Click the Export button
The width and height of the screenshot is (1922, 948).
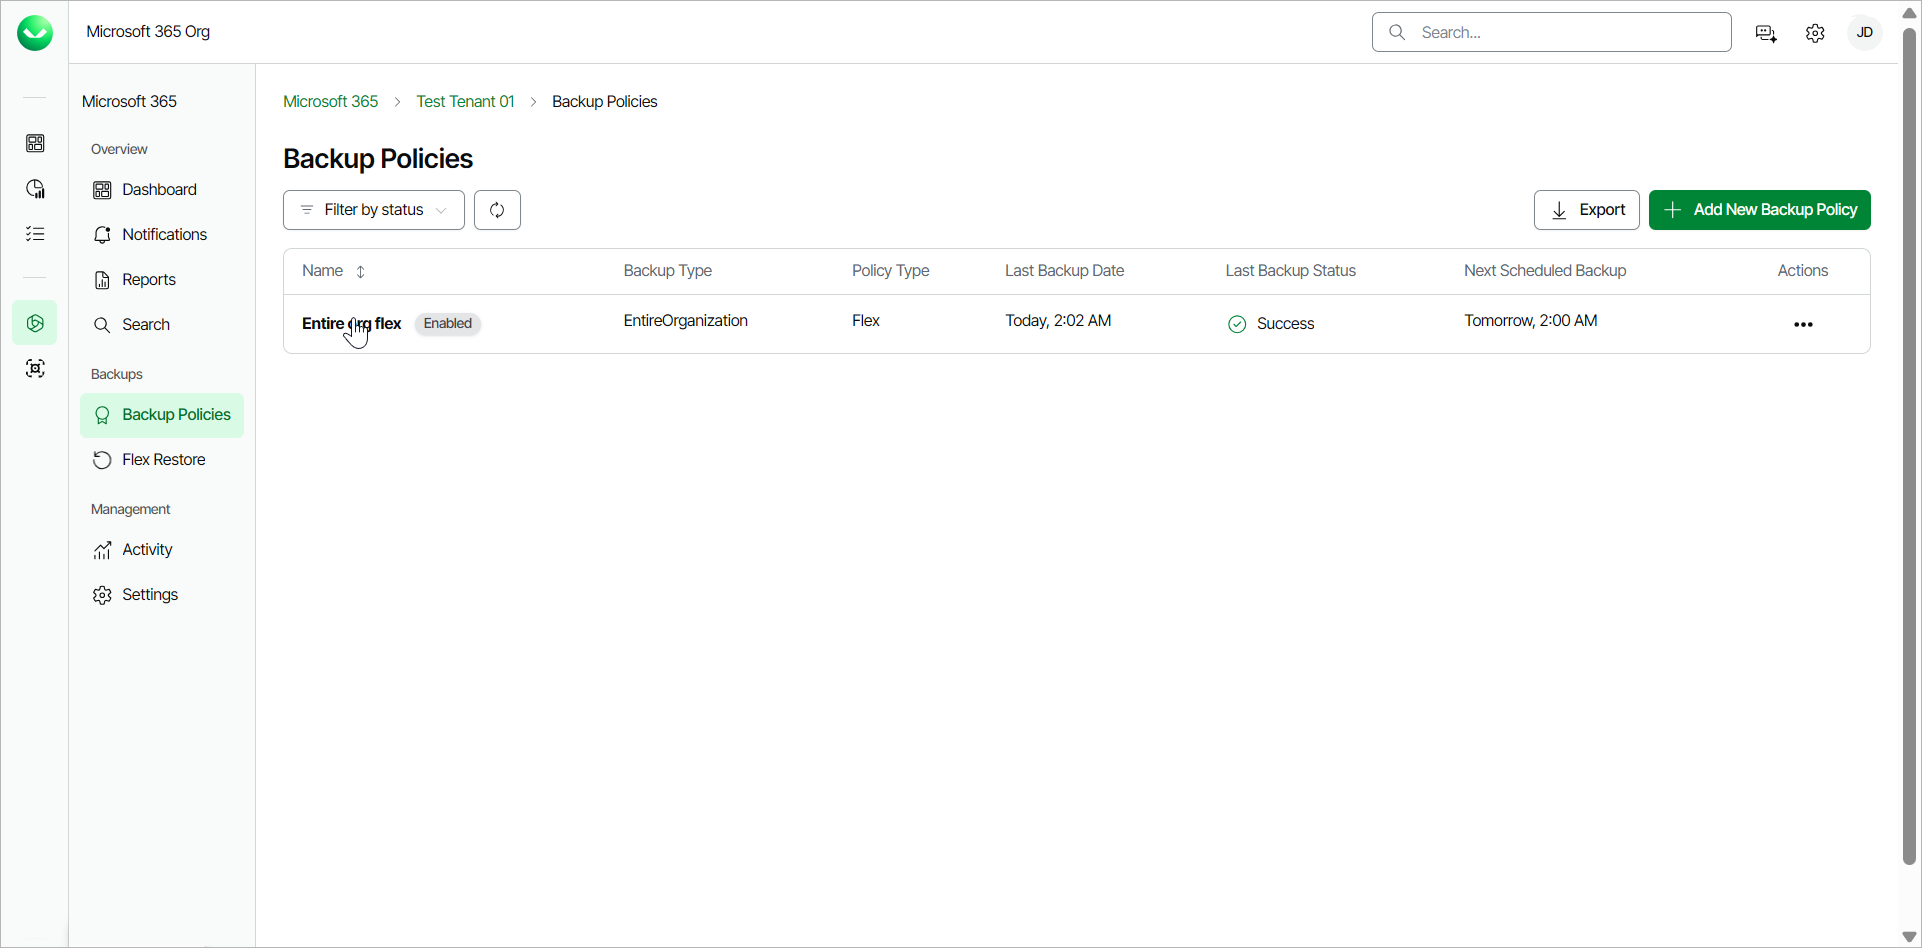[x=1587, y=210]
